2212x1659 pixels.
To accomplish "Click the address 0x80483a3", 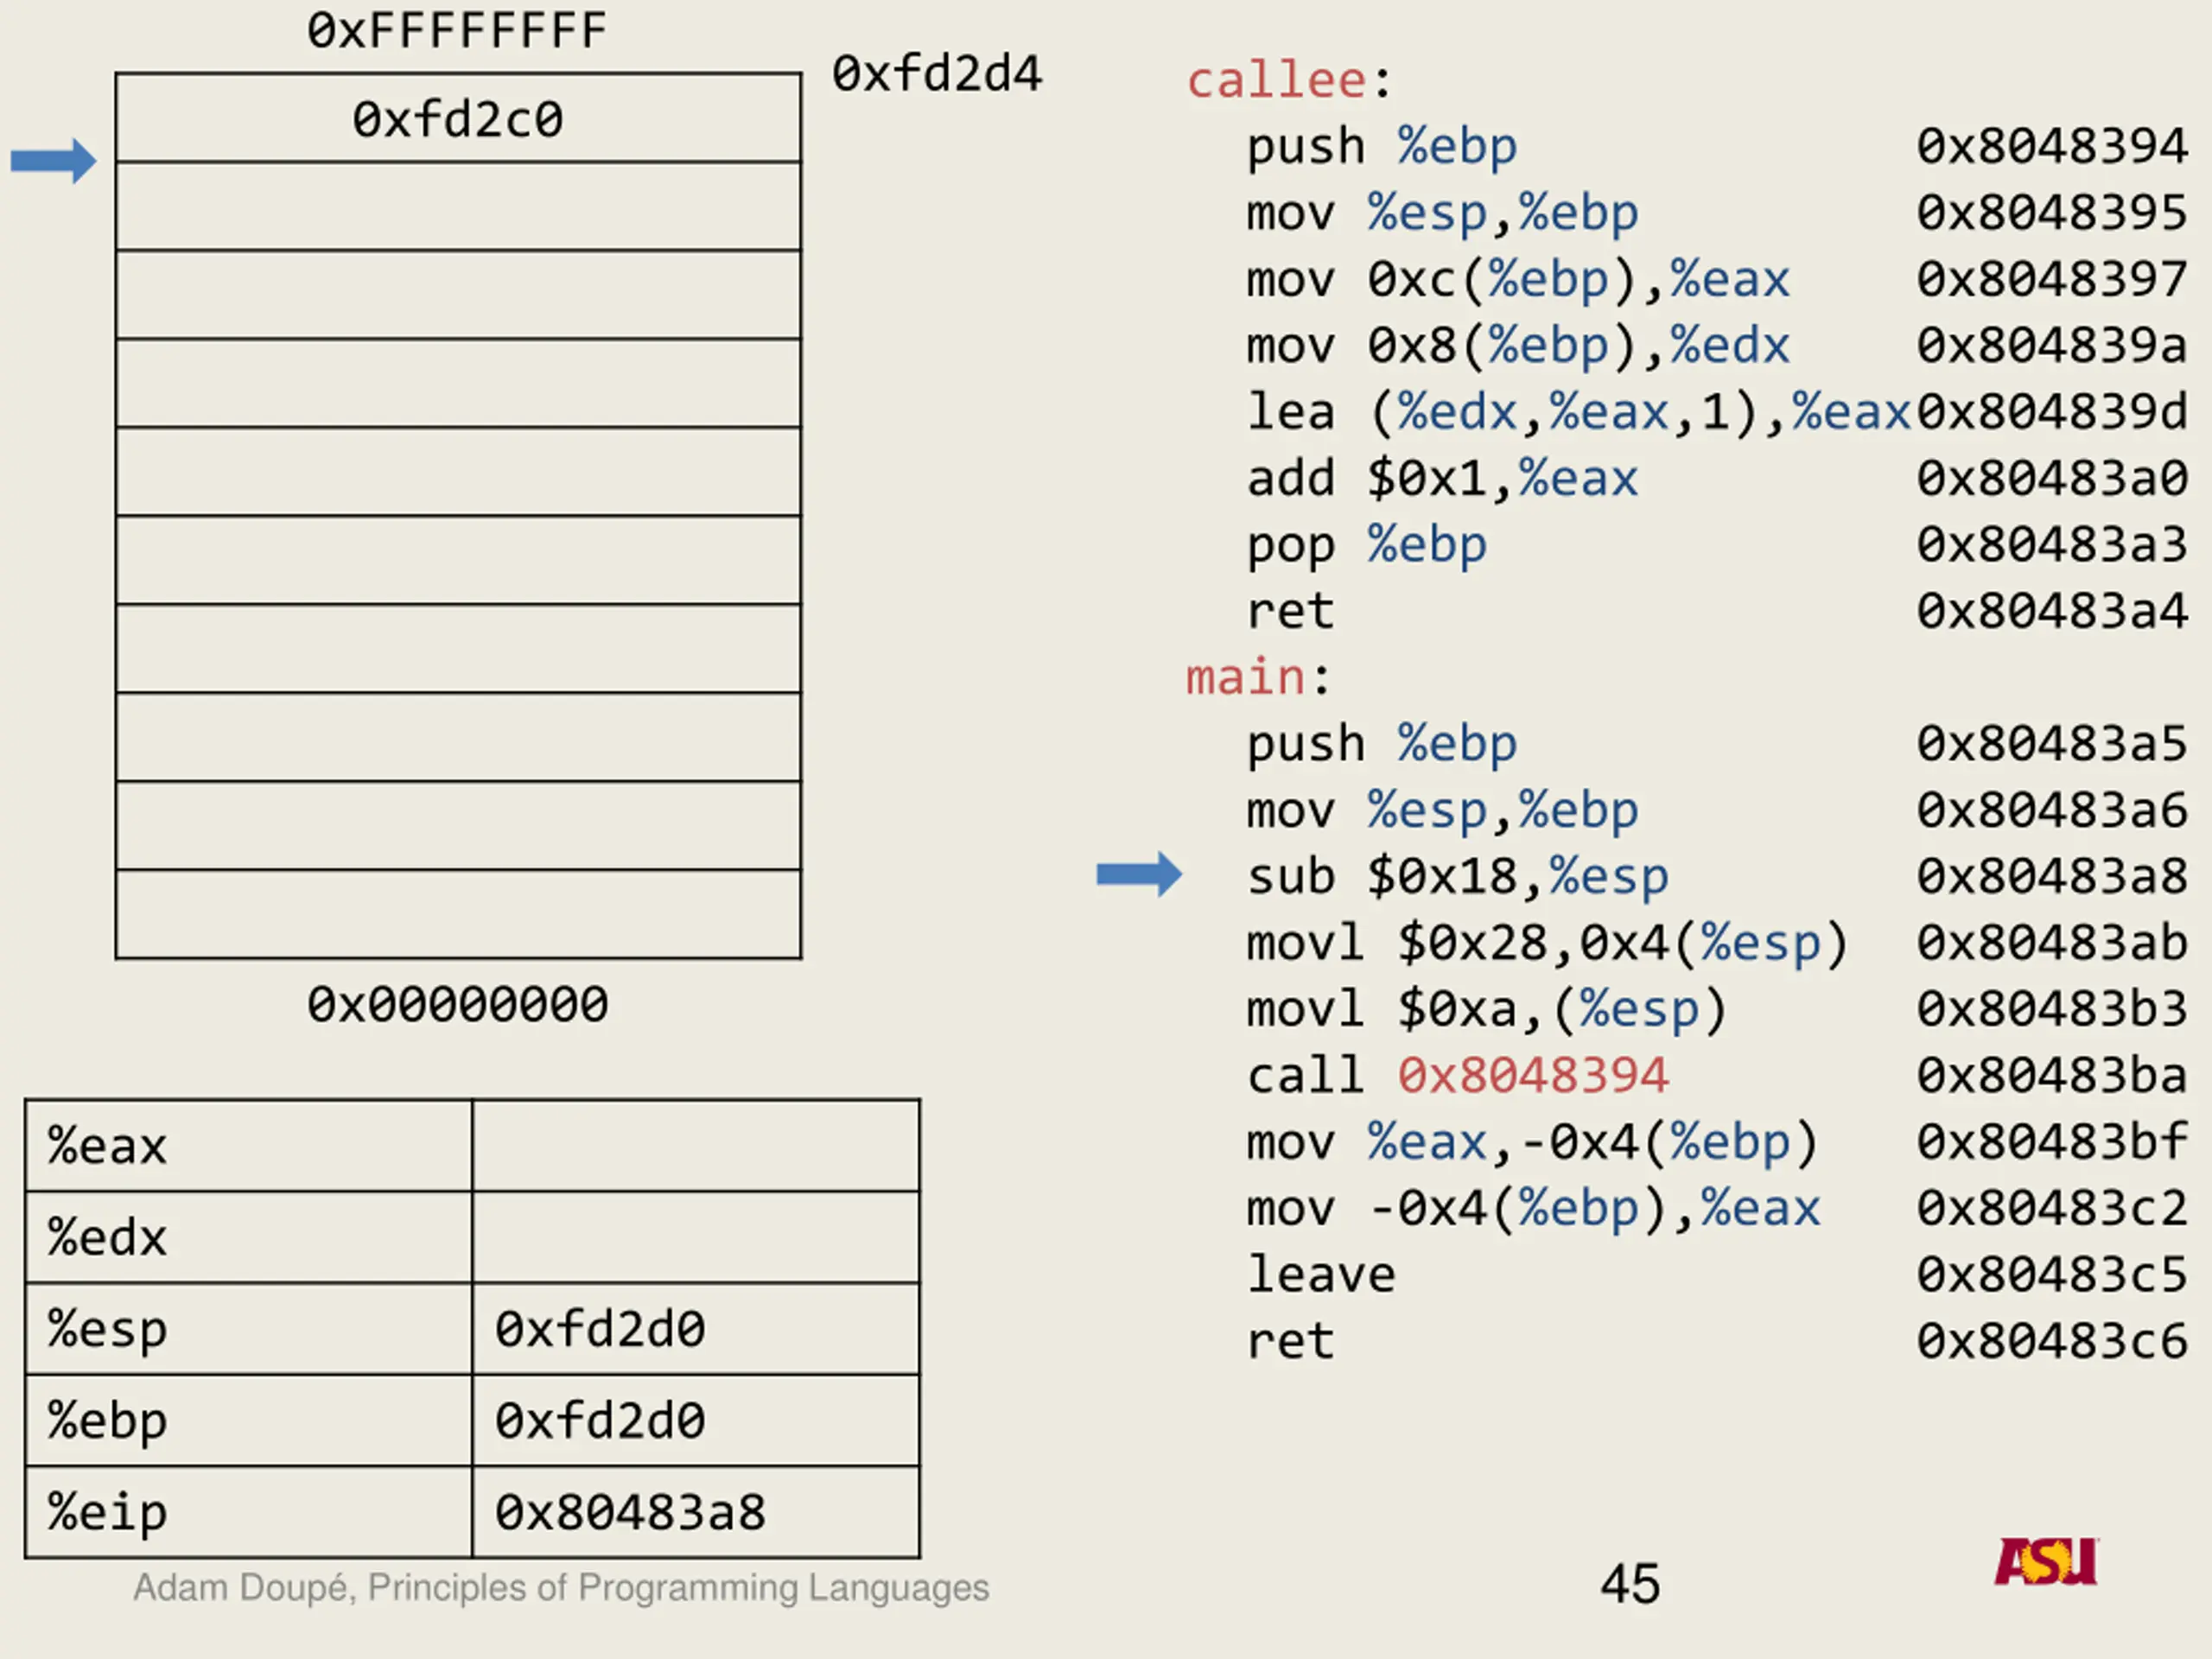I will pos(2052,545).
